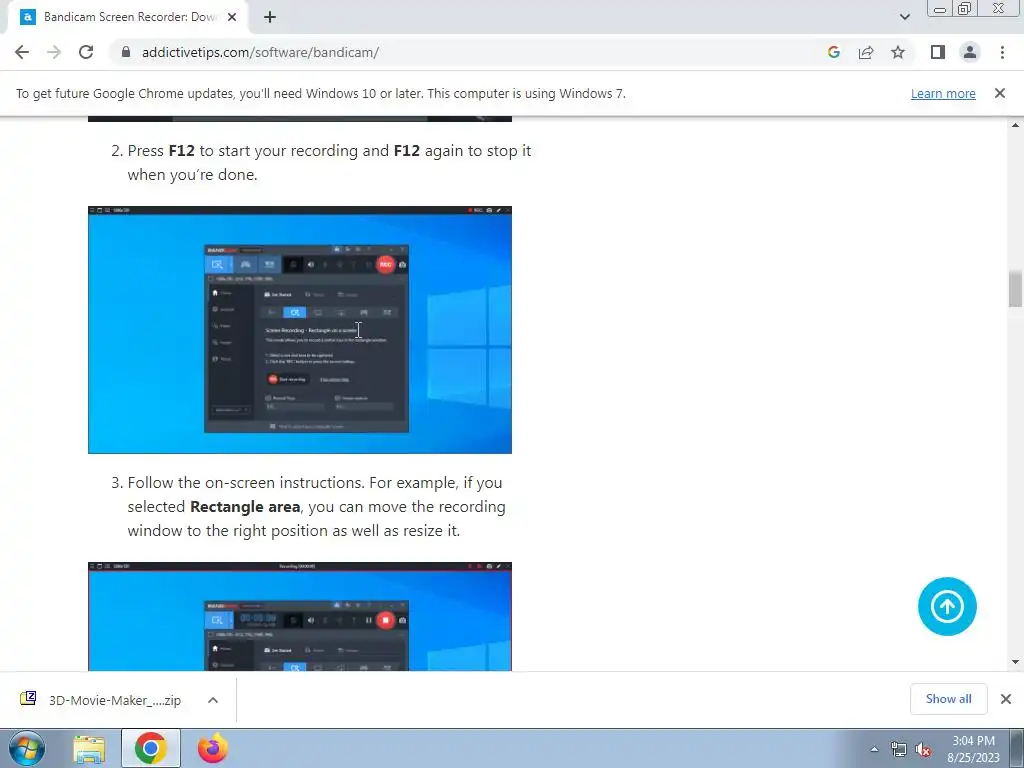Click the 'Rectangle area' bold text
Image resolution: width=1024 pixels, height=768 pixels.
[245, 507]
